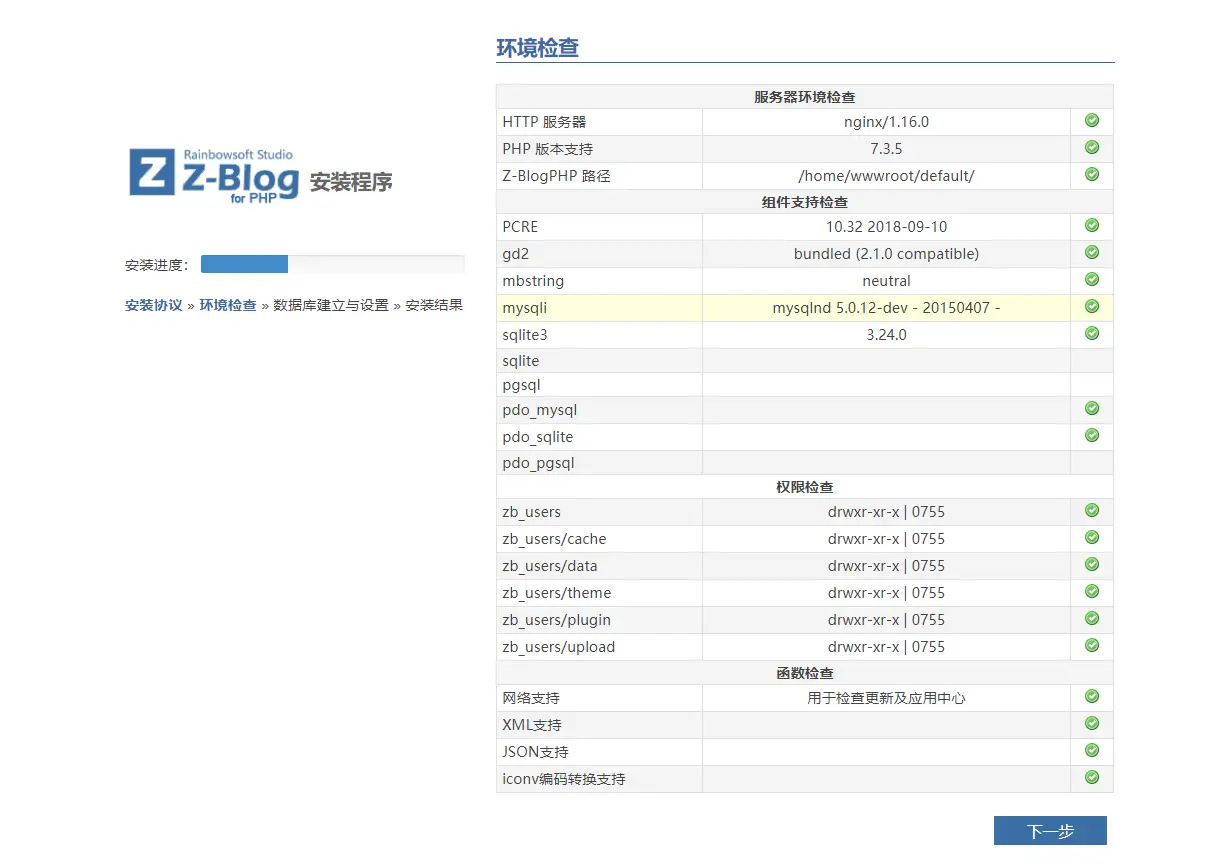This screenshot has width=1227, height=868.
Task: Click the green check icon for zb_users/upload
Action: [x=1092, y=645]
